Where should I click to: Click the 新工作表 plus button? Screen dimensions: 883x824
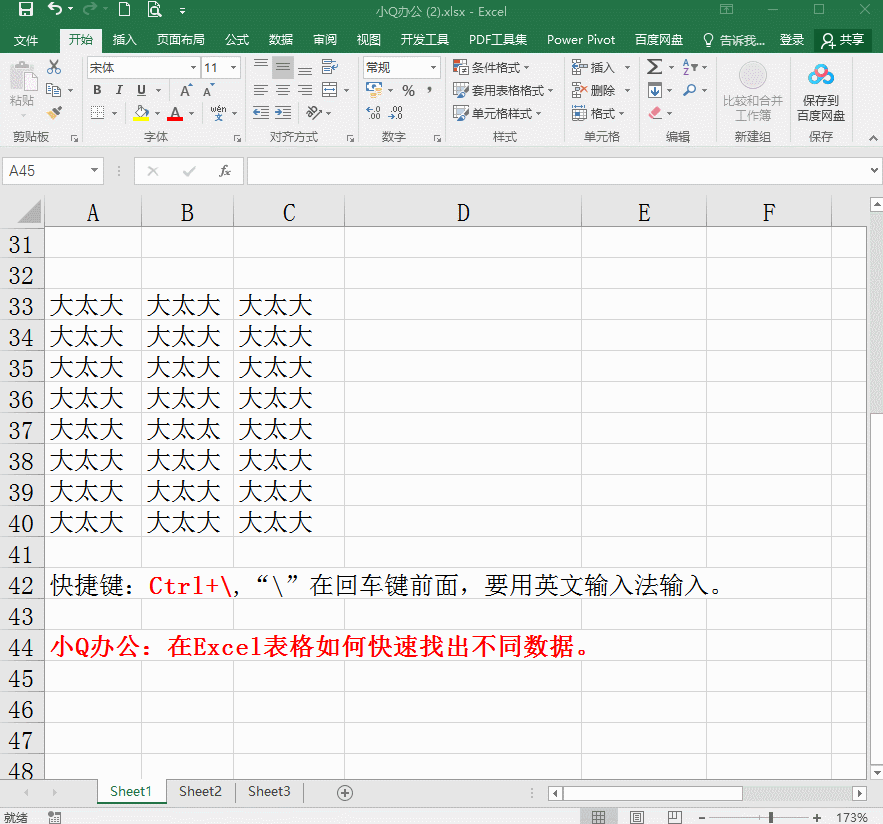pyautogui.click(x=344, y=791)
